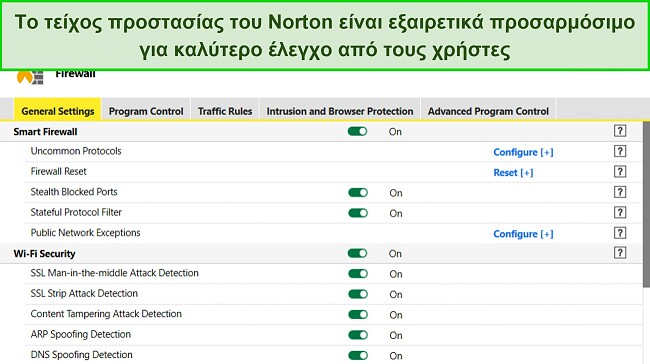The width and height of the screenshot is (650, 364).
Task: Open the Traffic Rules tab
Action: [x=225, y=111]
